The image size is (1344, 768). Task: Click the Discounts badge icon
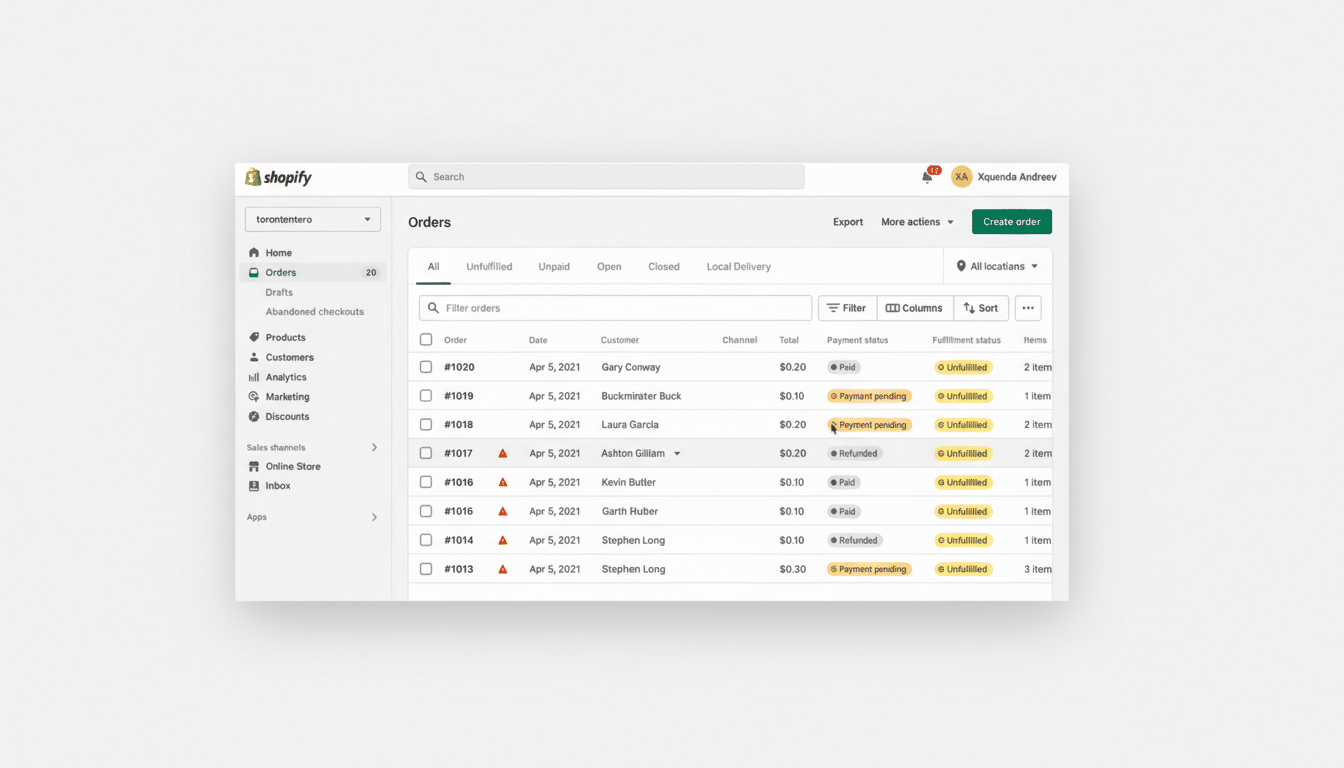coord(254,417)
